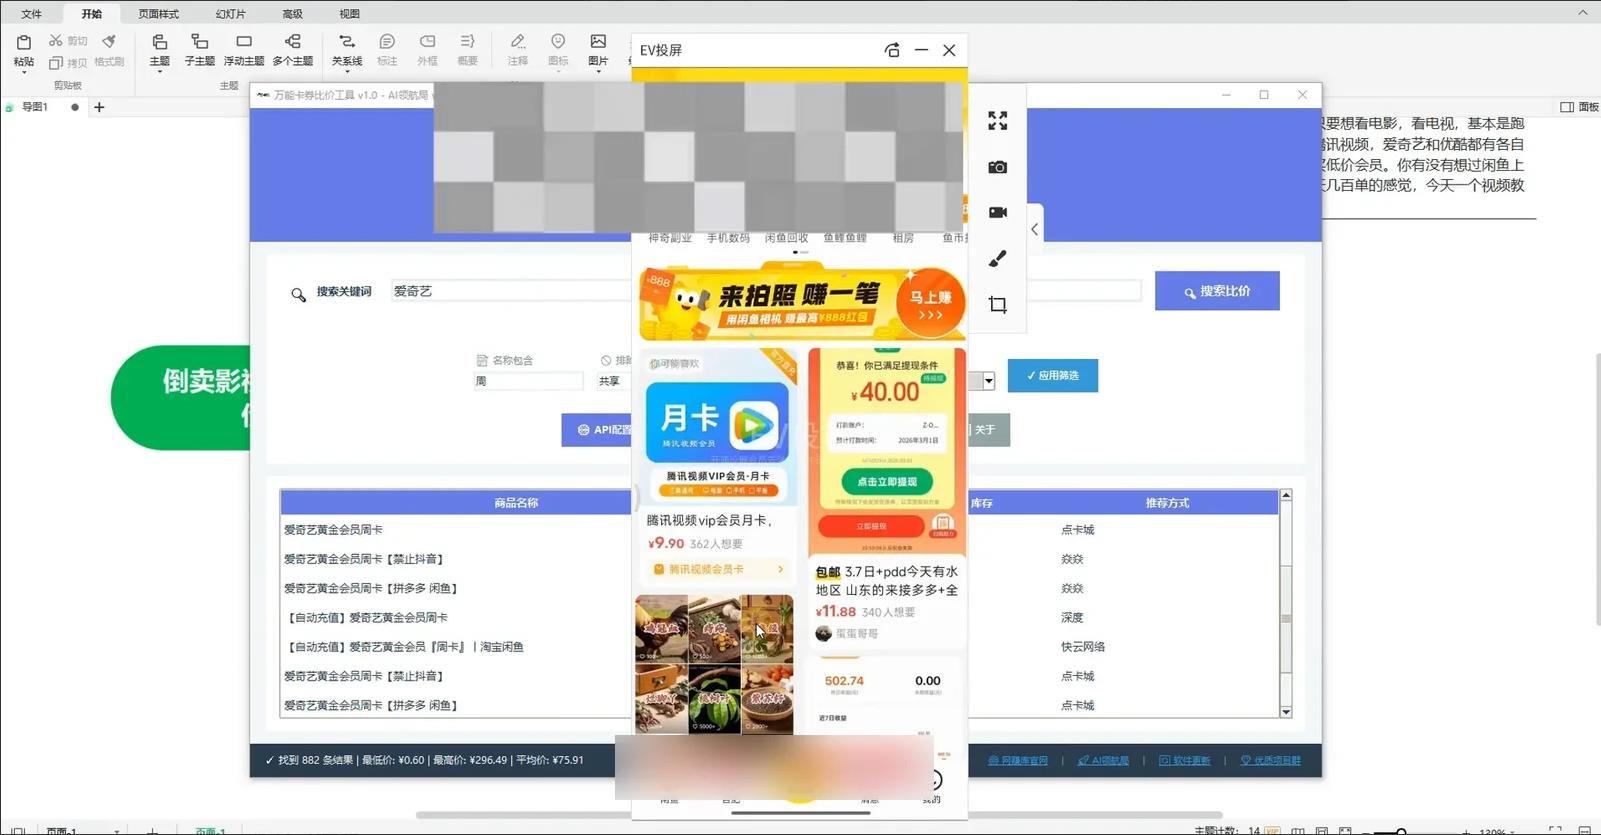
Task: Click the 名称包含 input containing 周
Action: point(528,381)
